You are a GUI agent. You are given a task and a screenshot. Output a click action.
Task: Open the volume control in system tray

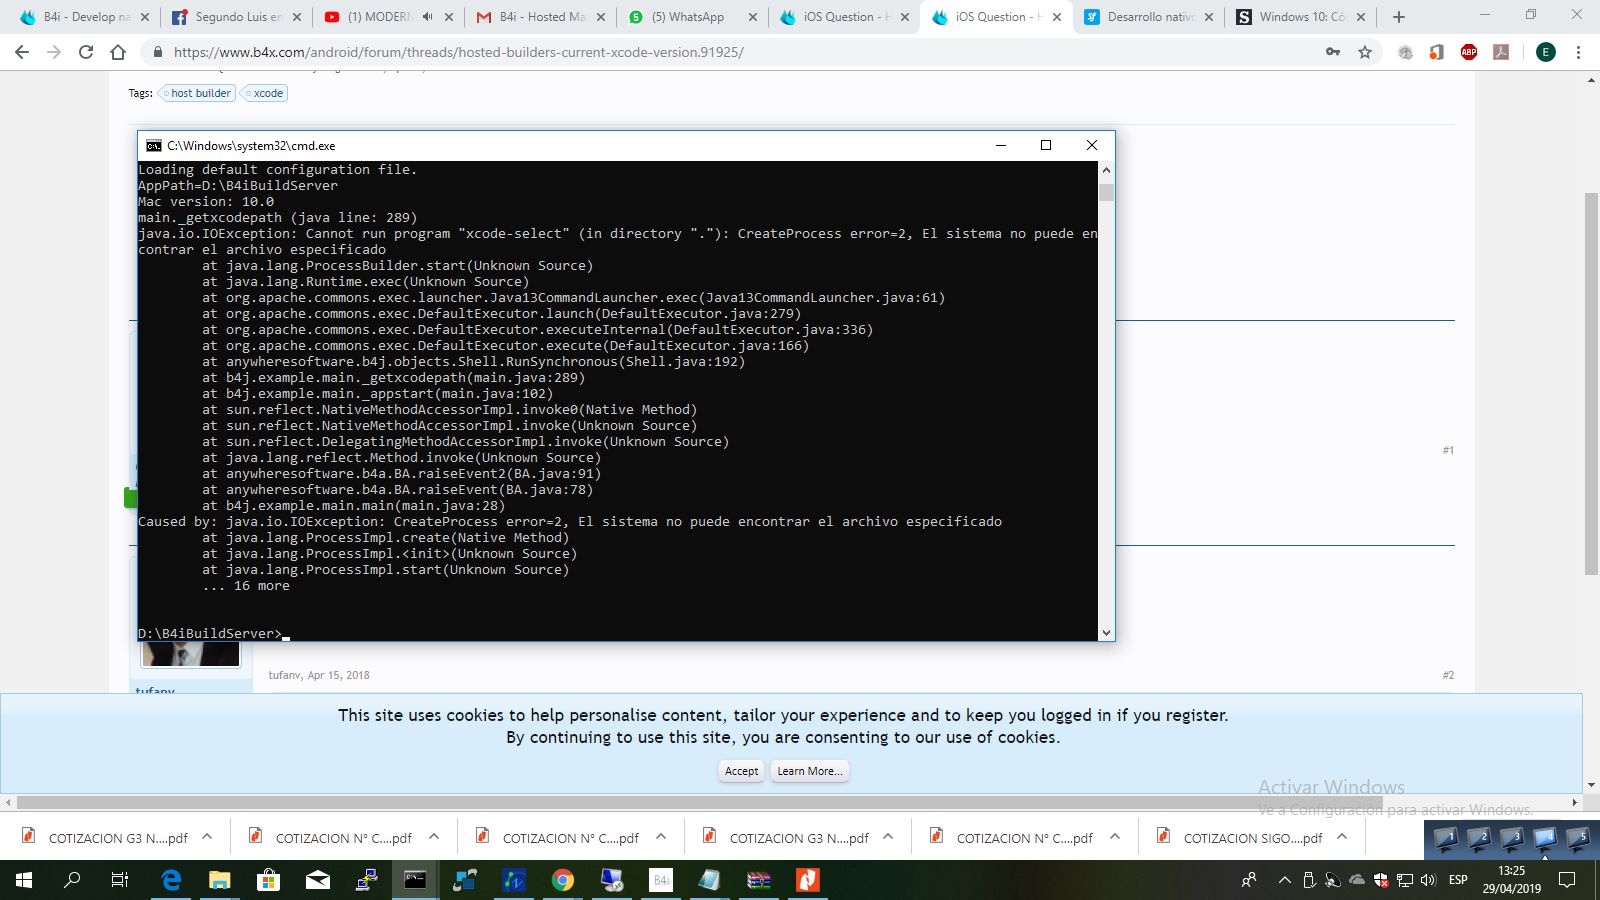(1428, 880)
